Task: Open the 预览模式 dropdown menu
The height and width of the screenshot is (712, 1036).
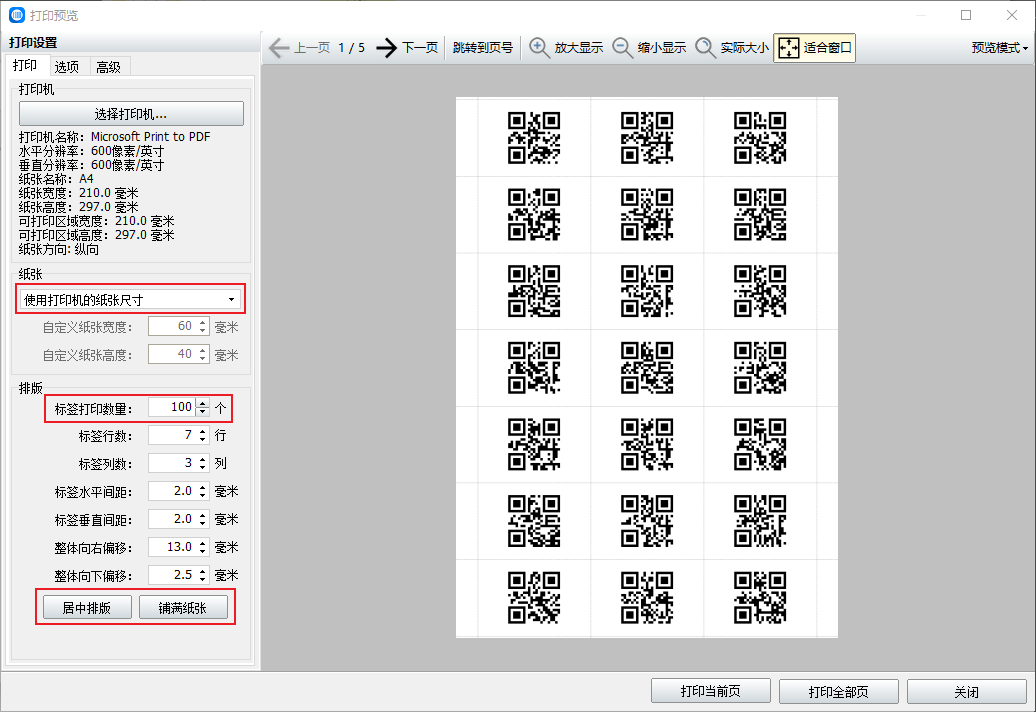Action: (x=999, y=48)
